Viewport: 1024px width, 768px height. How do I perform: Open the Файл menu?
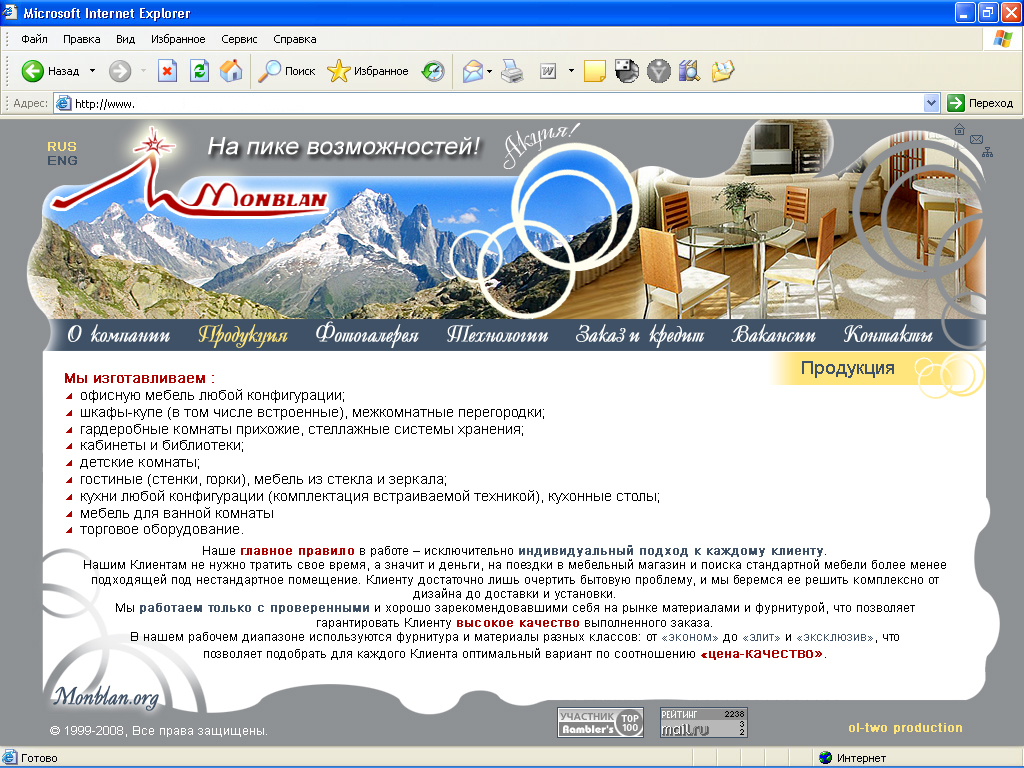click(34, 39)
